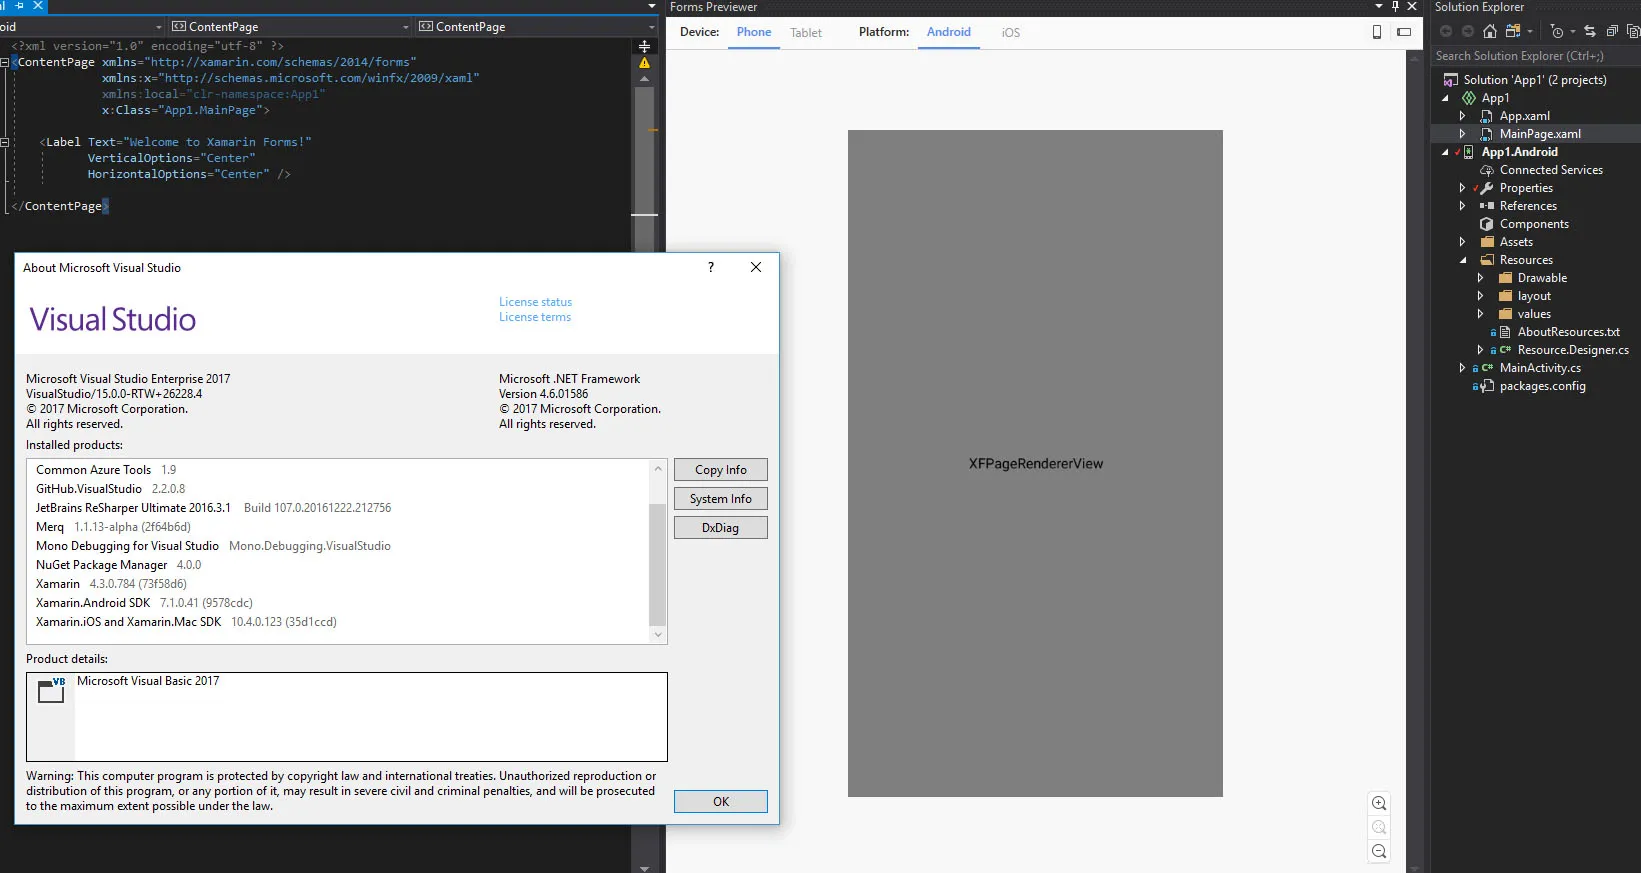Image resolution: width=1641 pixels, height=873 pixels.
Task: Expand the MainPage.xaml node
Action: pos(1463,134)
